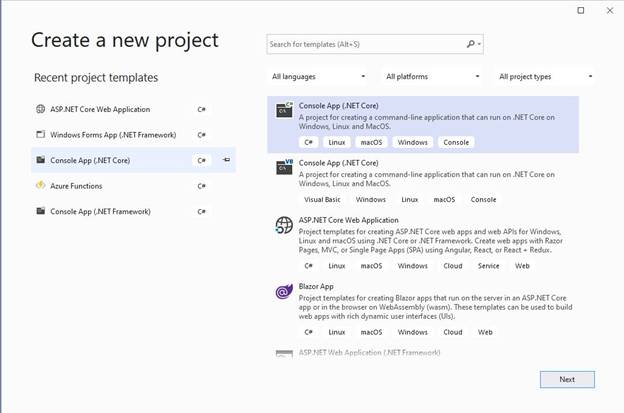Screen dimensions: 624x413
Task: Click the Windows tag under Blazor App
Action: 412,332
